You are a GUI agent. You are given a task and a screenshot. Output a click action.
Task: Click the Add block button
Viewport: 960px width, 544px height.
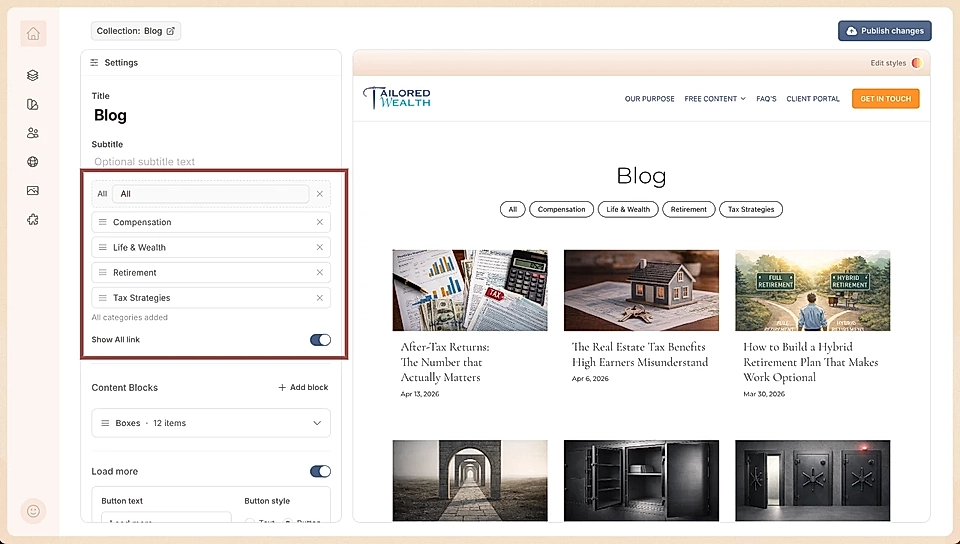[x=303, y=387]
